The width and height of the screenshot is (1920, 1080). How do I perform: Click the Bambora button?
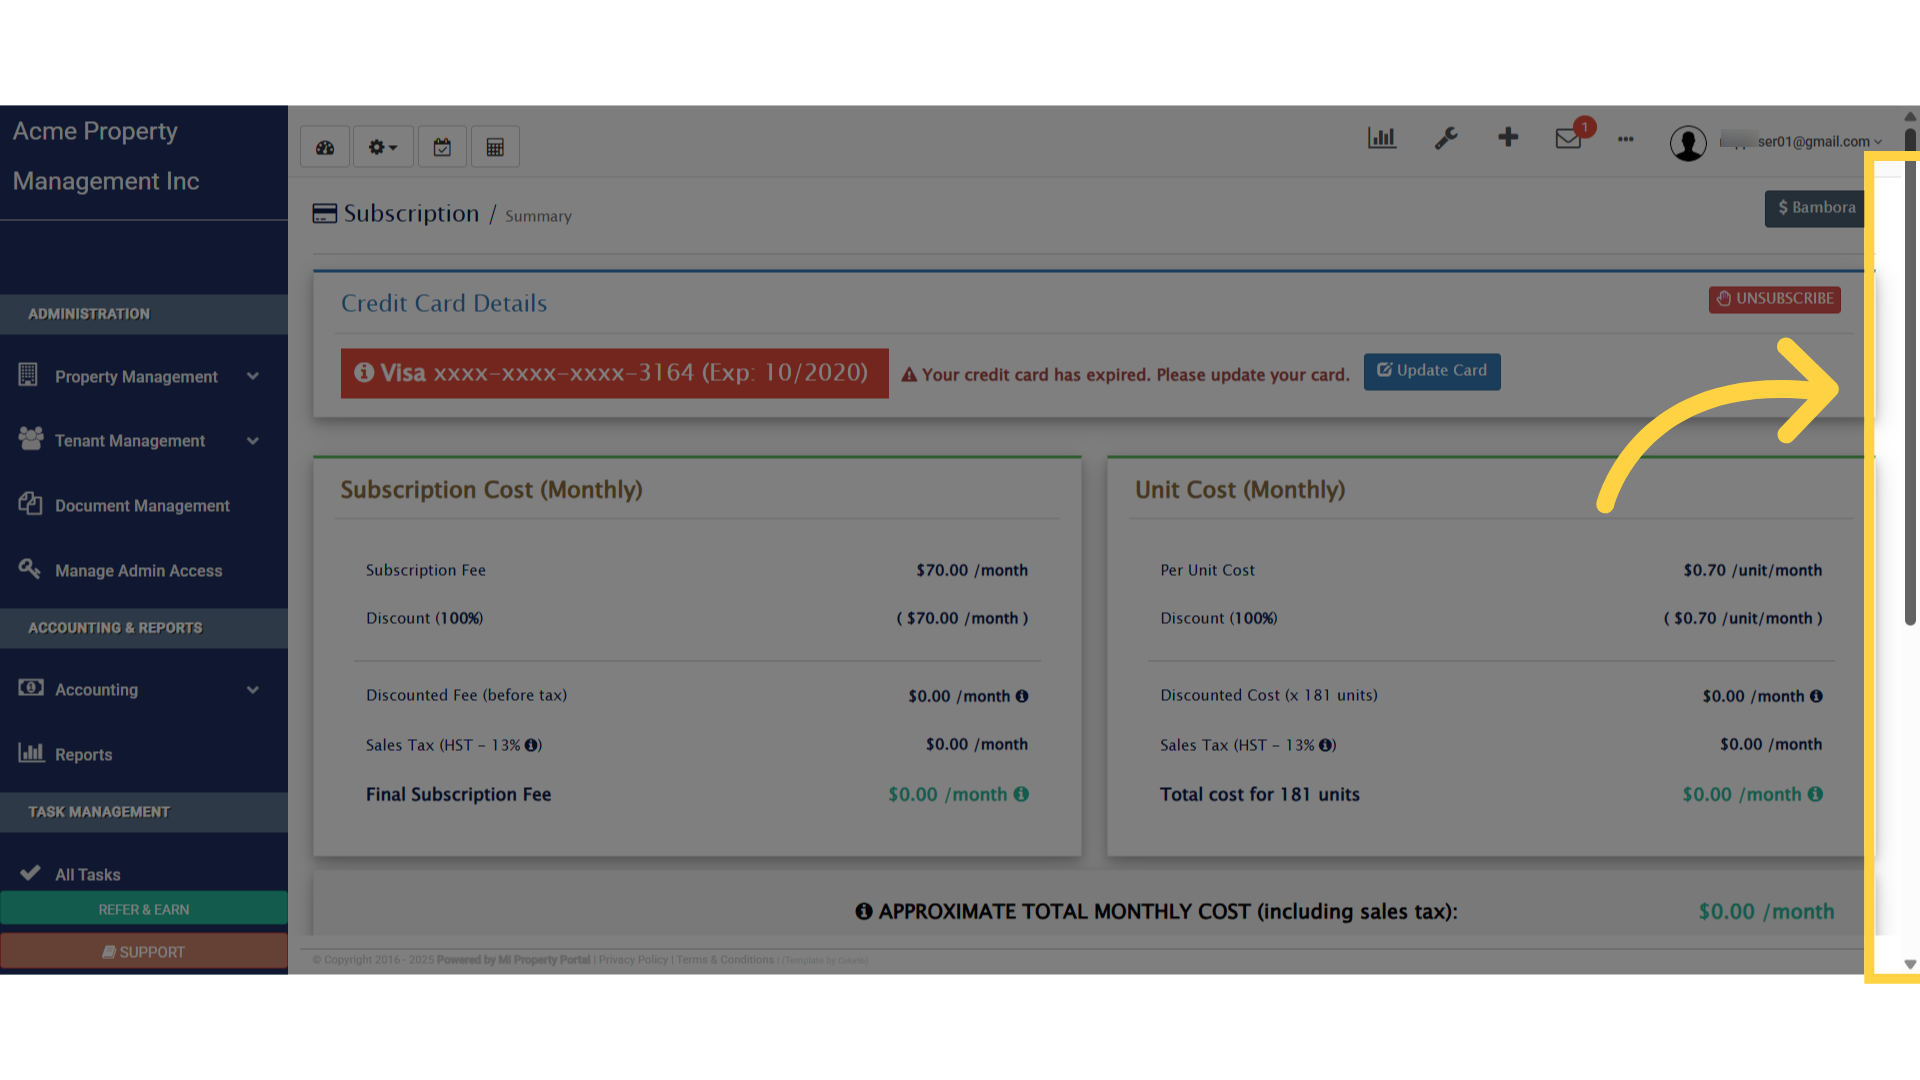[x=1815, y=208]
